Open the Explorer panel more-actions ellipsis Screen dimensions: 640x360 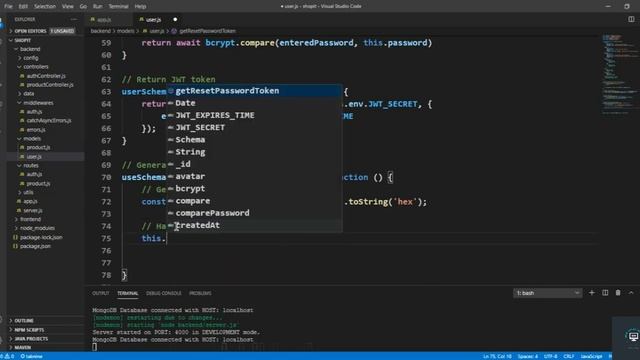73,19
